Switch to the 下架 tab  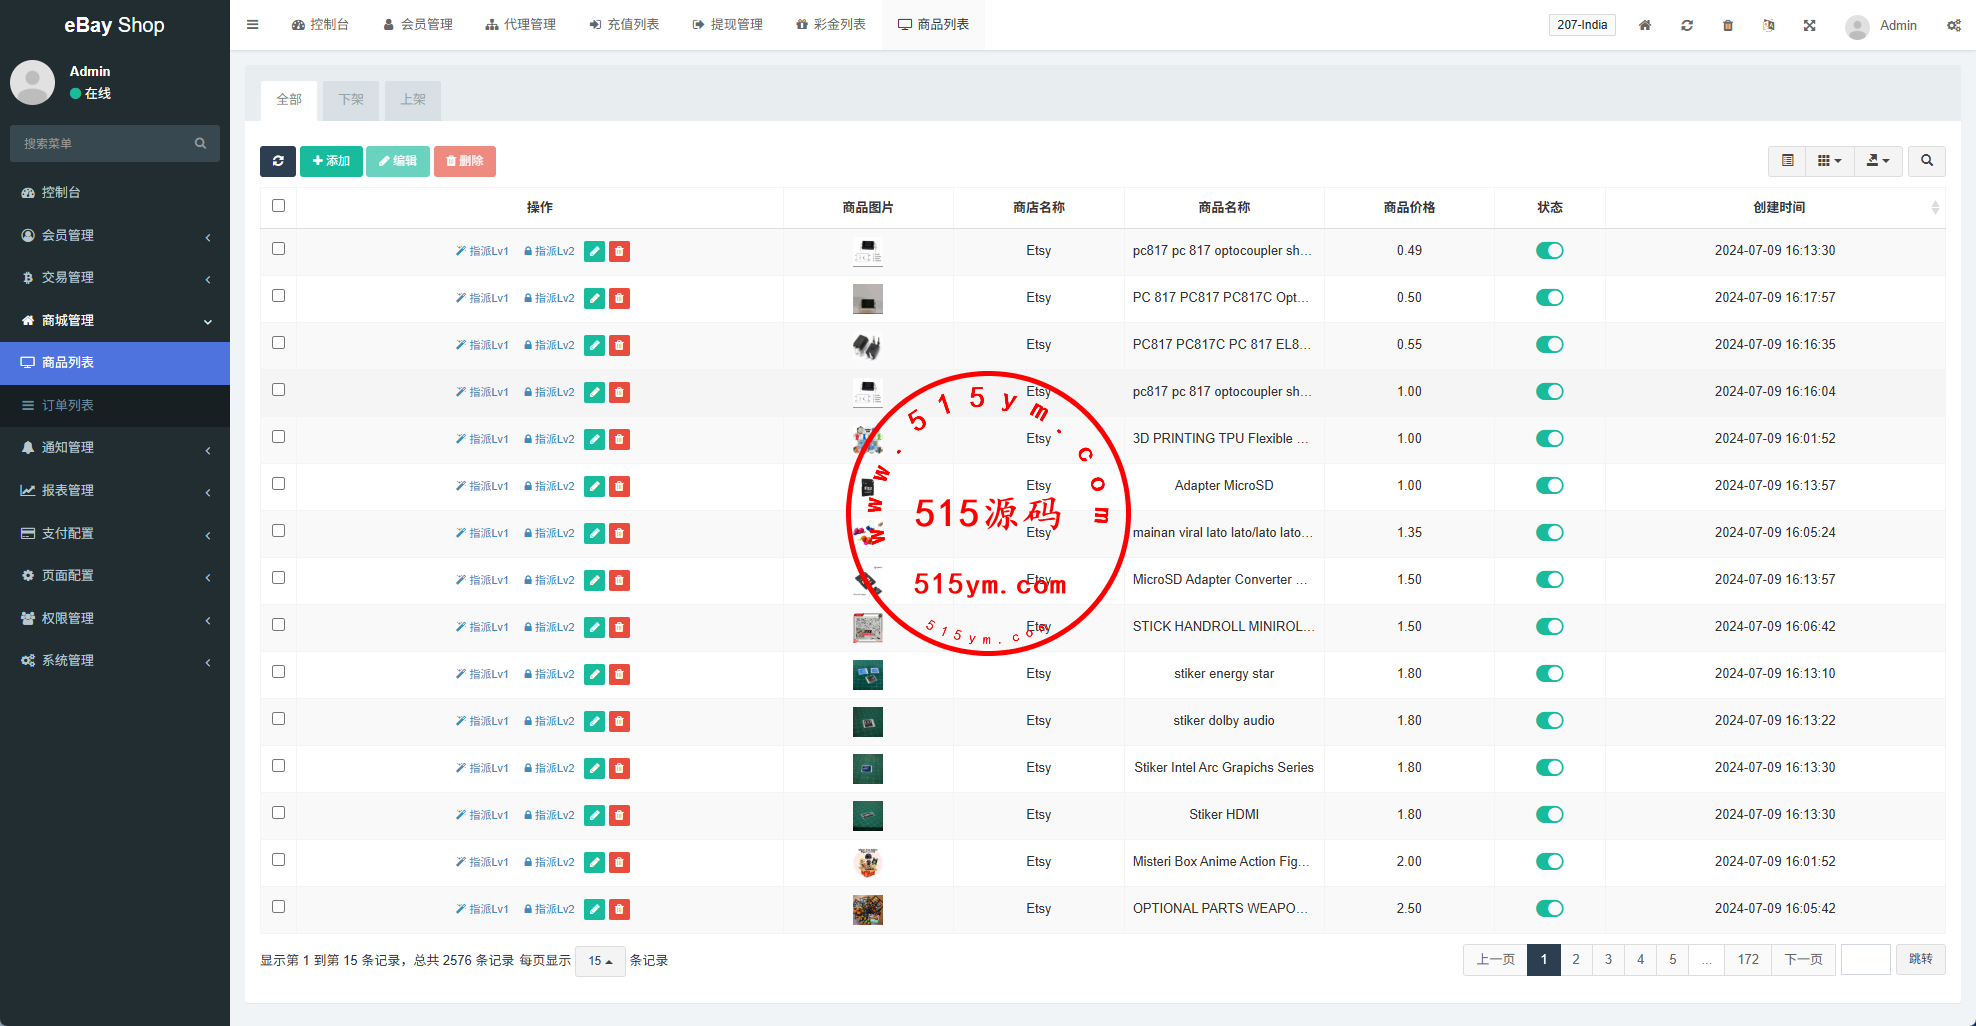(x=351, y=100)
